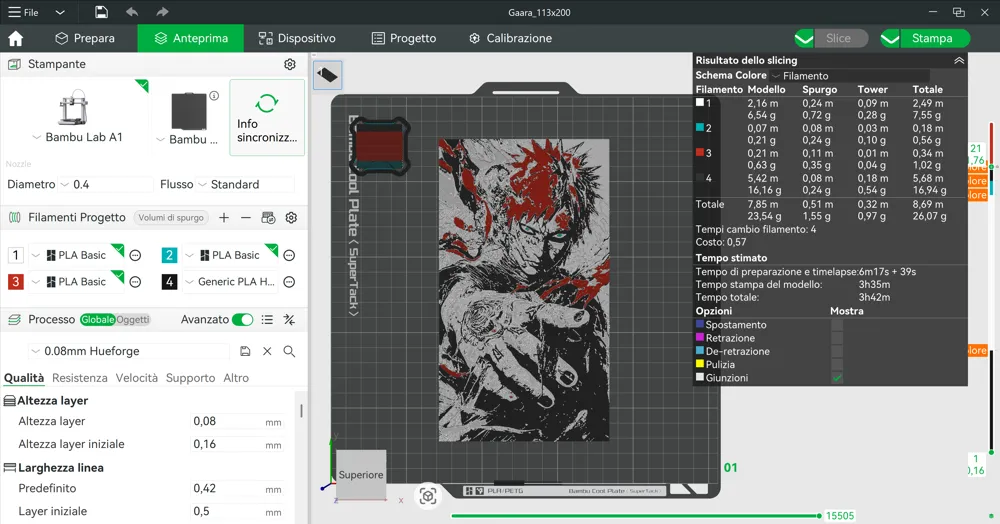Screen dimensions: 1000x524
Task: Uncheck the Giunzioni display checkbox
Action: 837,378
